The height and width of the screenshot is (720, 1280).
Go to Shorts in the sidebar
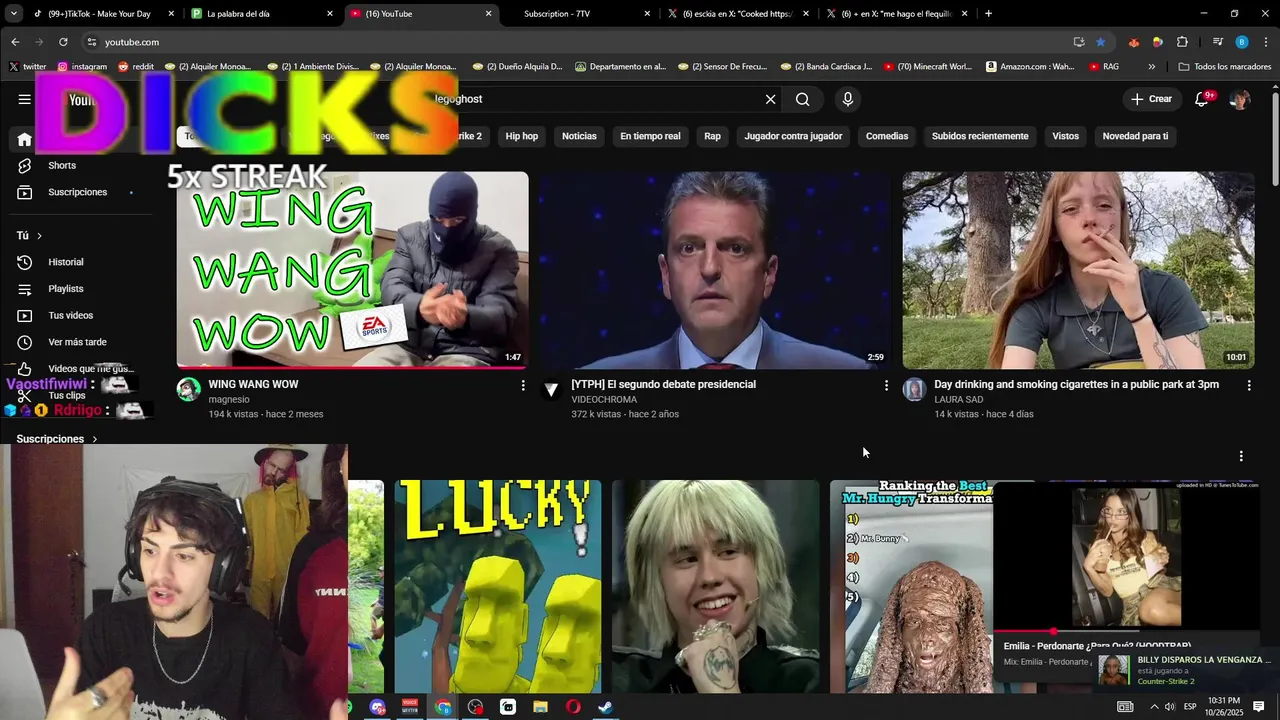(62, 165)
